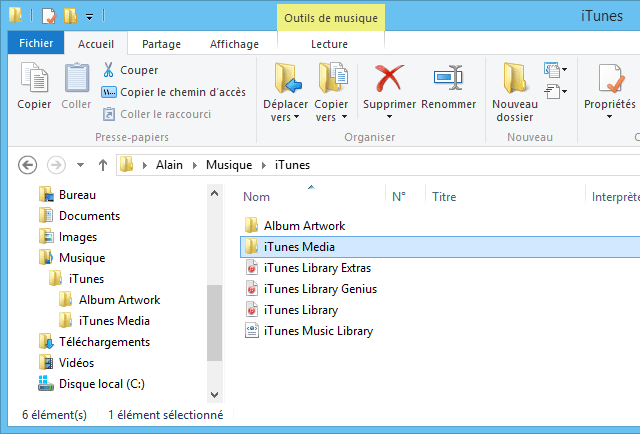This screenshot has height=434, width=640.
Task: Select Vidéos in navigation pane
Action: pyautogui.click(x=67, y=363)
